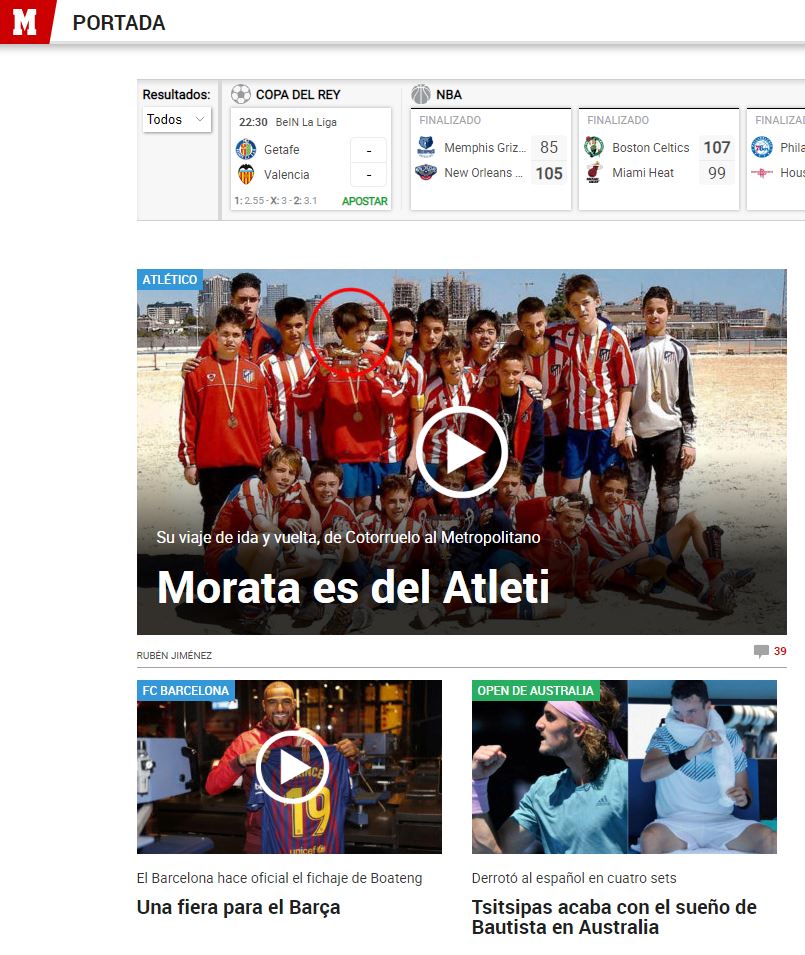This screenshot has width=805, height=955.
Task: Click the Marca red M logo
Action: click(x=25, y=21)
